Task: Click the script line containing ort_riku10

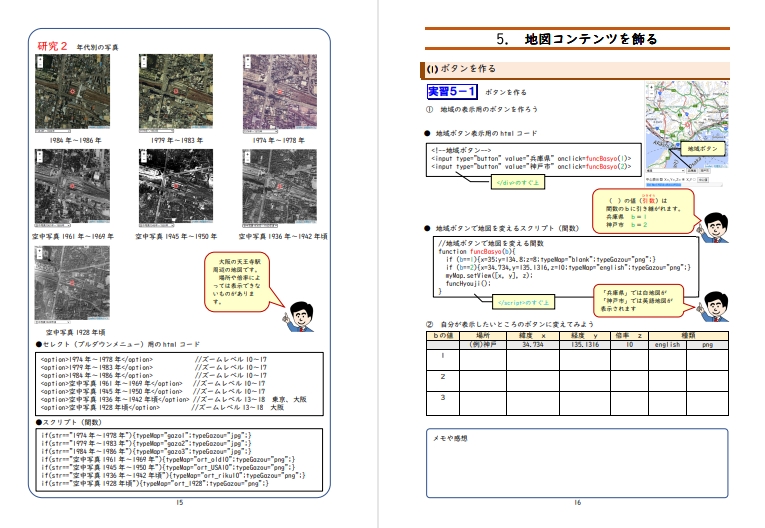Action: (173, 475)
